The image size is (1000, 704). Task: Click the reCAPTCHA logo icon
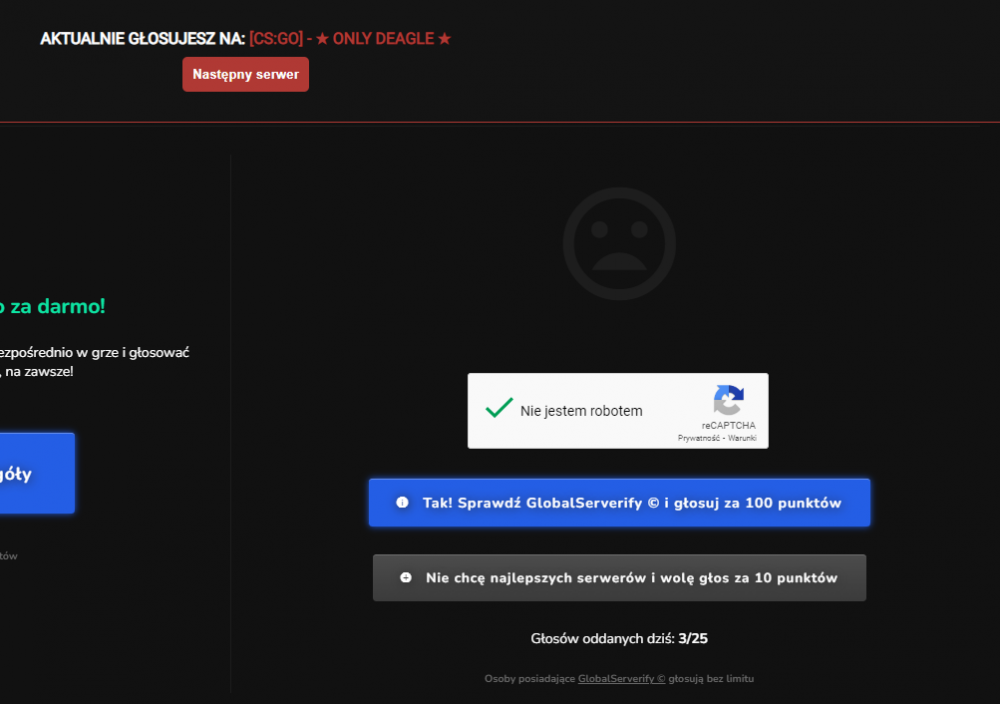tap(729, 400)
